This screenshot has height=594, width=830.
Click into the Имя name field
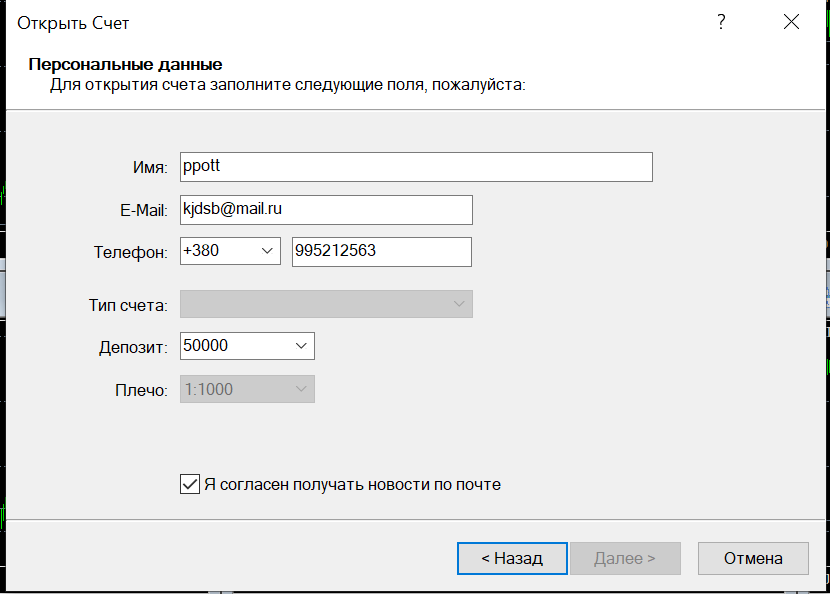click(x=416, y=167)
